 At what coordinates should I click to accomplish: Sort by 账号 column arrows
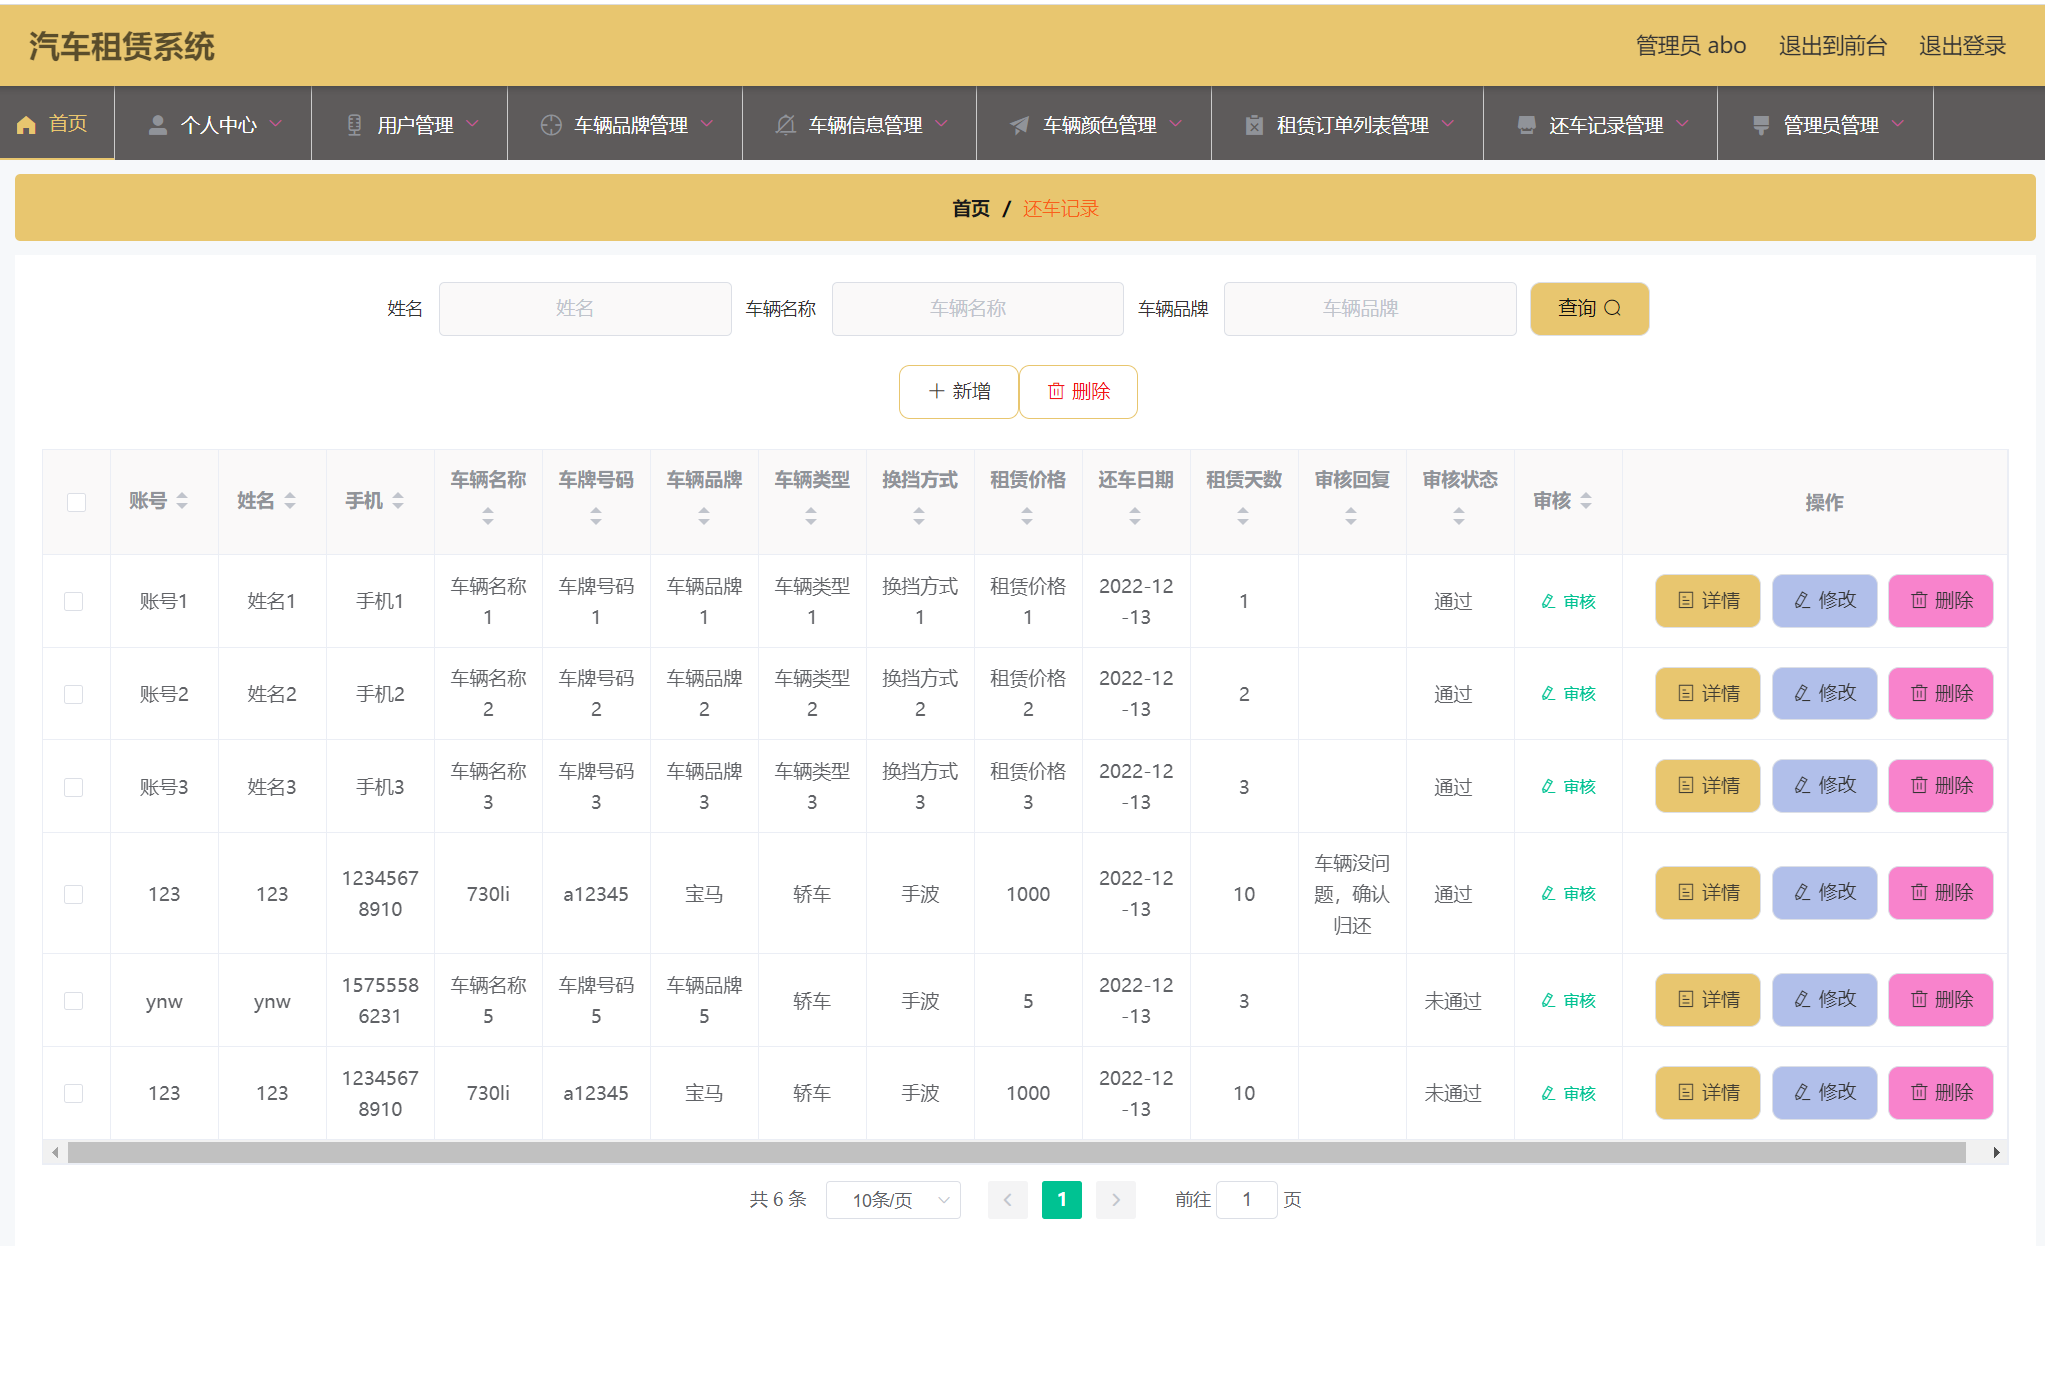coord(182,501)
